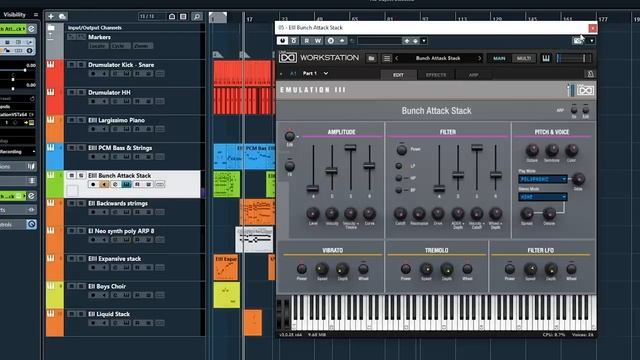Select the EII Backwards strimgs track
The width and height of the screenshot is (640, 360).
pyautogui.click(x=118, y=203)
